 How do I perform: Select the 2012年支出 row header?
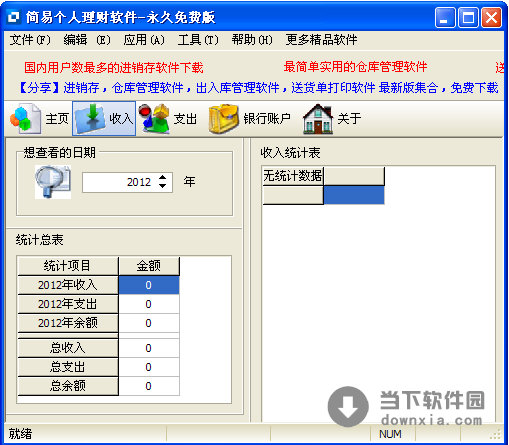tap(68, 304)
